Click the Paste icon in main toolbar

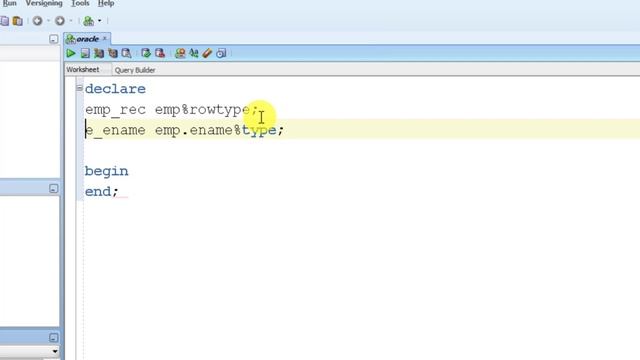tap(18, 21)
